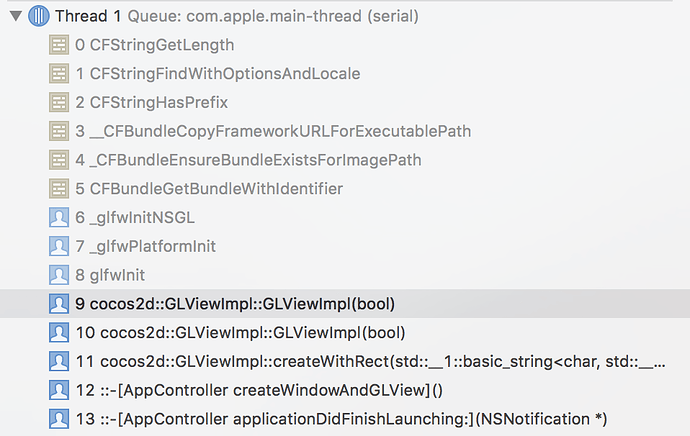
Task: Click the system frame icon beside CFStringGetLength
Action: point(60,45)
